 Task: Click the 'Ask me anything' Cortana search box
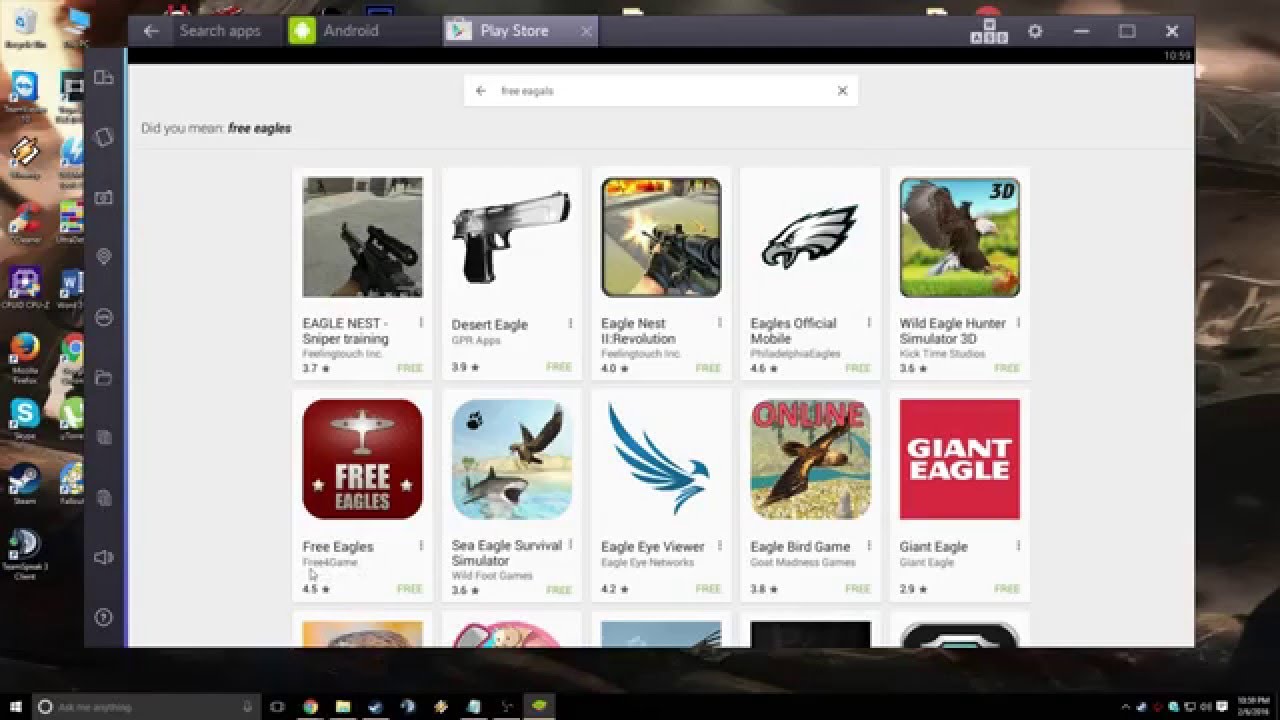(x=145, y=706)
